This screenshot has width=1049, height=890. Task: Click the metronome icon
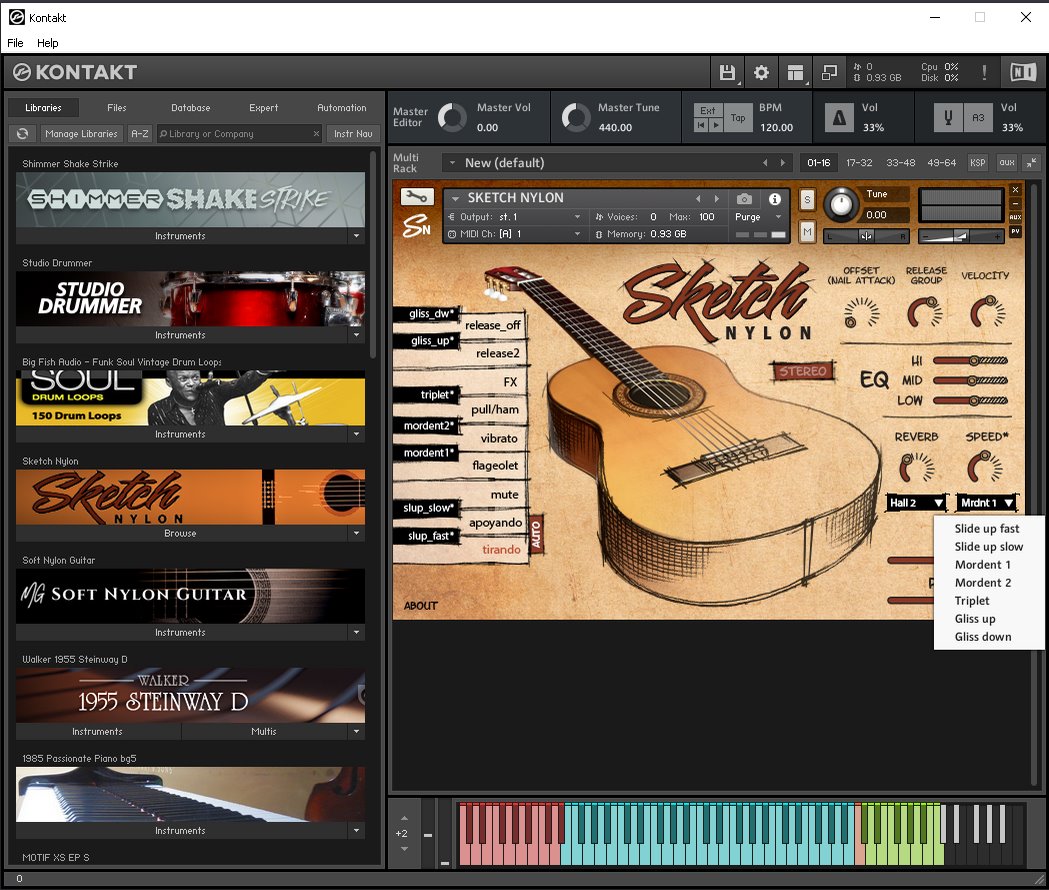tap(839, 119)
